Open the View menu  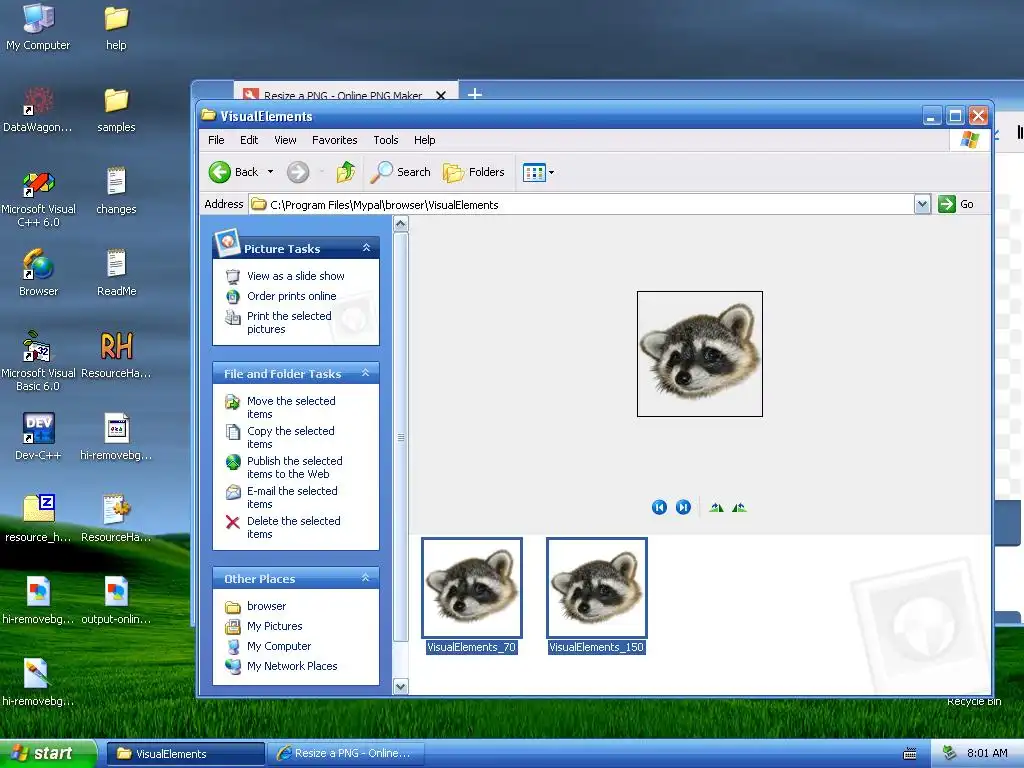285,140
